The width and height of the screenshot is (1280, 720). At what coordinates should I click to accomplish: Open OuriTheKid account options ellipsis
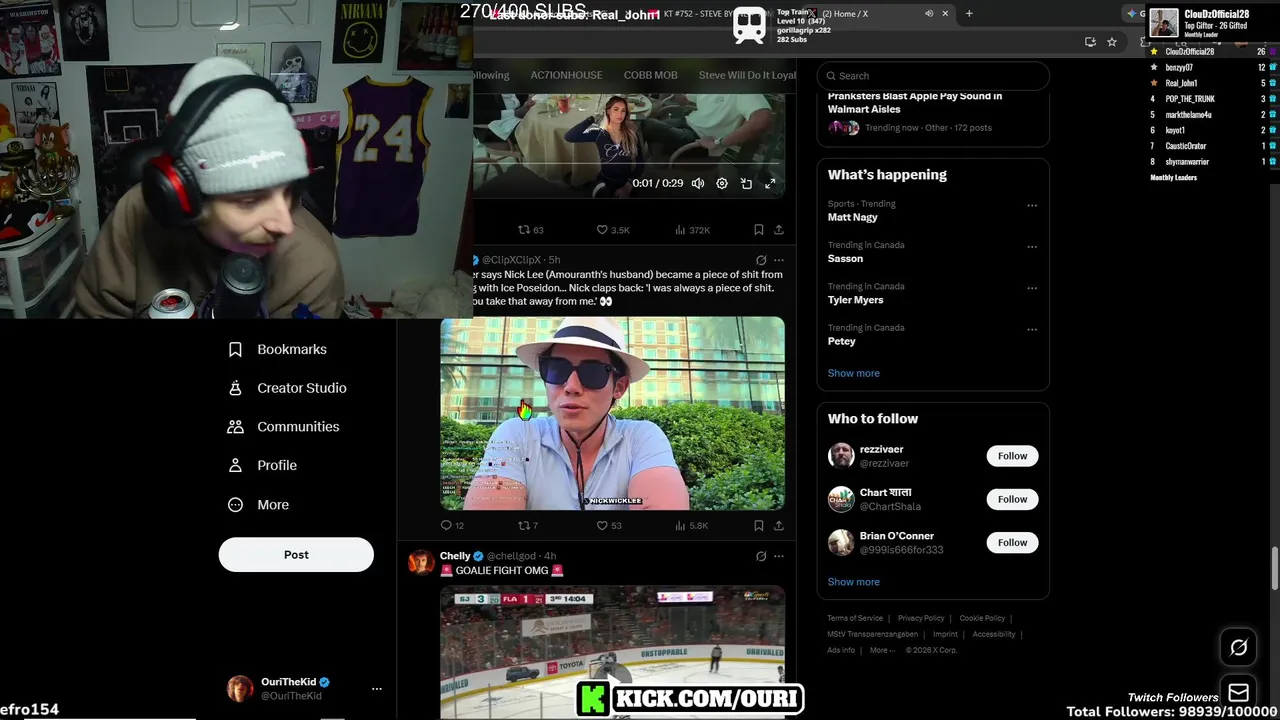[377, 689]
